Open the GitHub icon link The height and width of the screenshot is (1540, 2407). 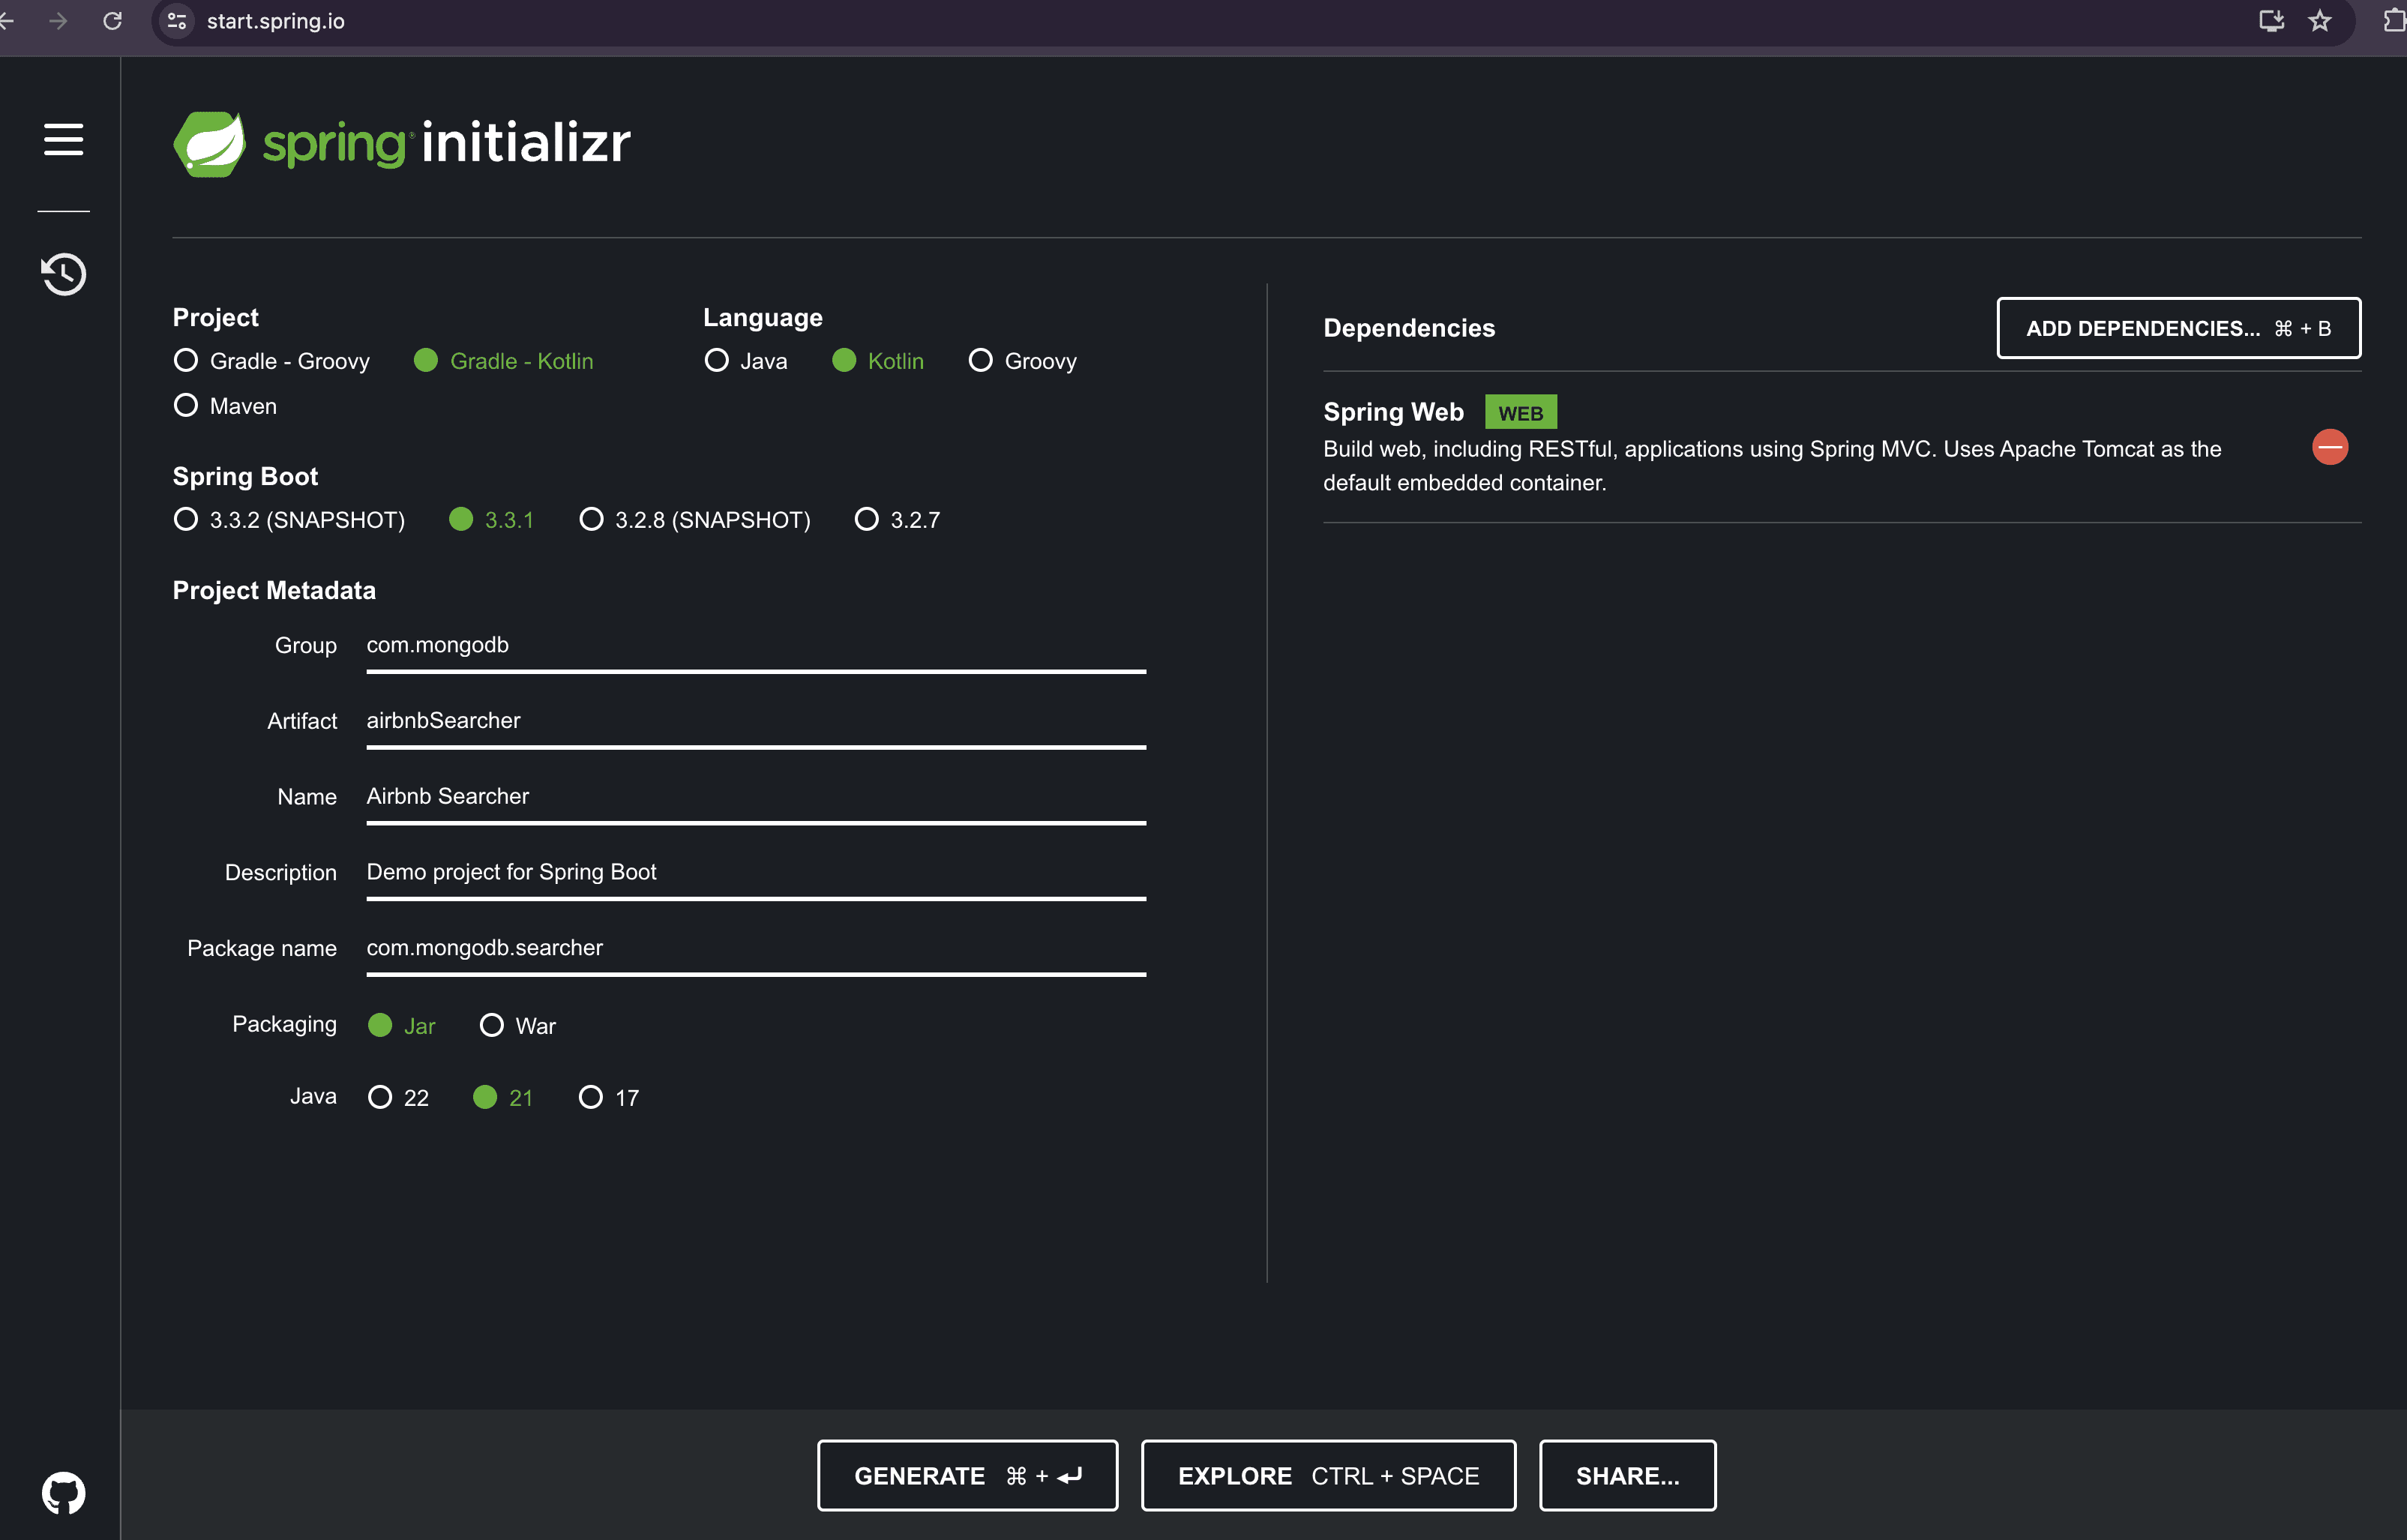coord(63,1492)
